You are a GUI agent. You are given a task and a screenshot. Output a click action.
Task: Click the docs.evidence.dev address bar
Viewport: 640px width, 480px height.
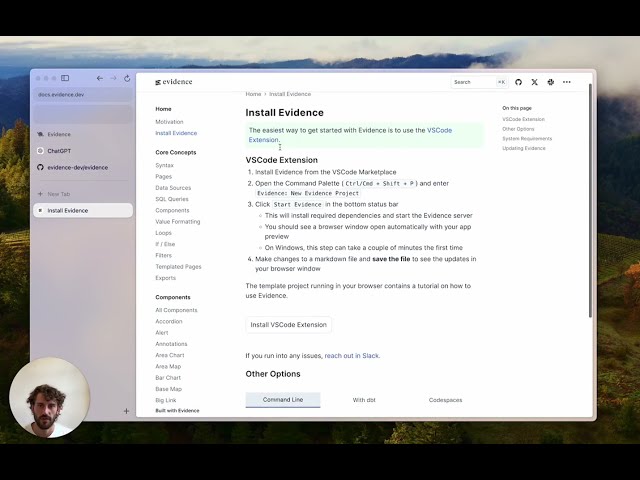pyautogui.click(x=83, y=94)
